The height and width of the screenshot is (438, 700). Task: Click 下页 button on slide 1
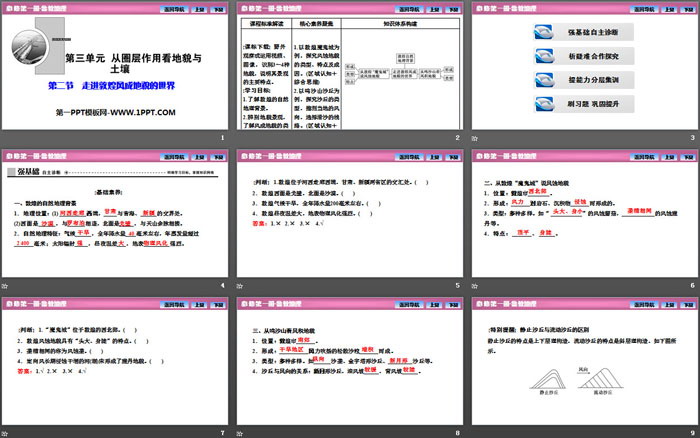coord(218,9)
